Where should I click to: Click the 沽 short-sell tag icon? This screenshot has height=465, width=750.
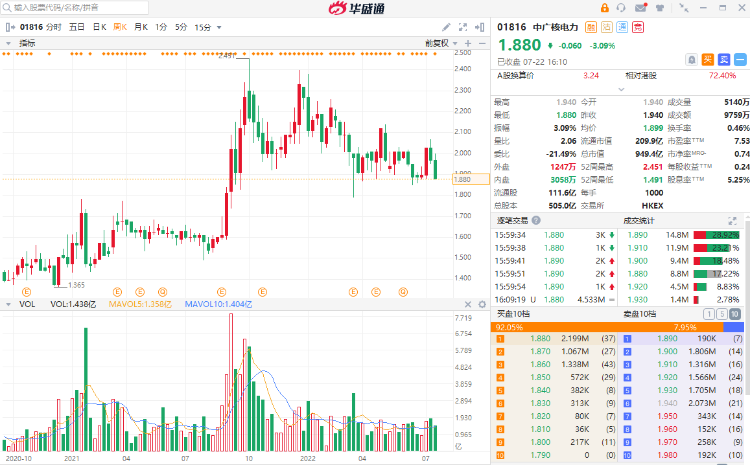607,27
